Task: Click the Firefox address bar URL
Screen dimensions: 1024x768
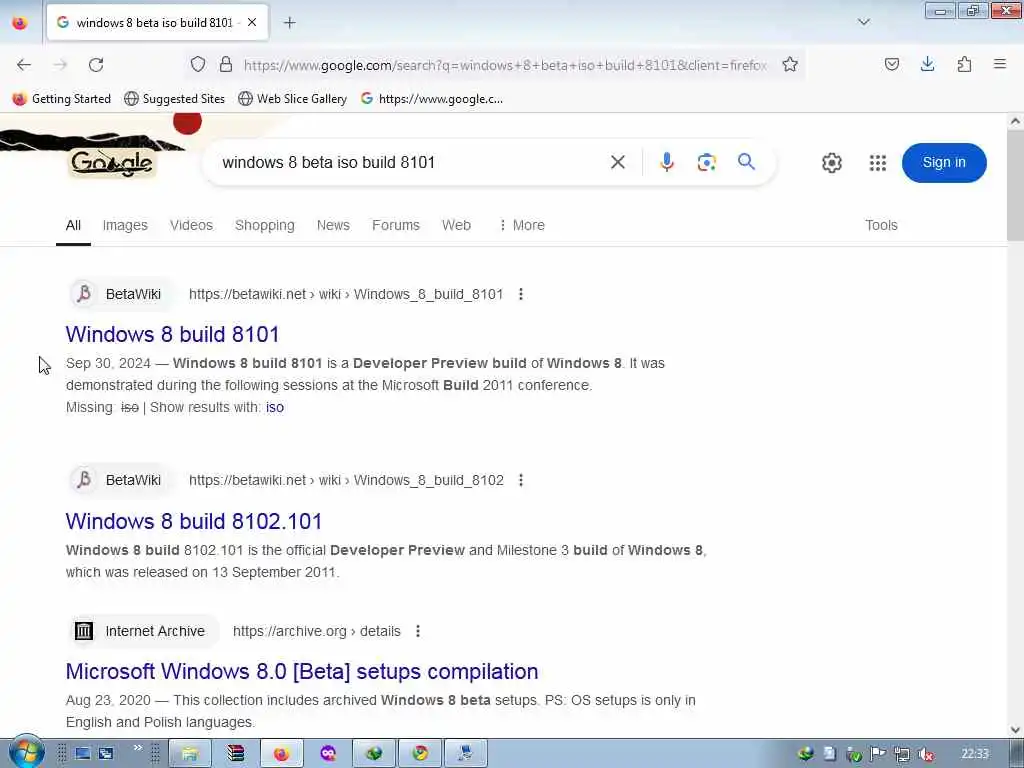Action: click(505, 65)
